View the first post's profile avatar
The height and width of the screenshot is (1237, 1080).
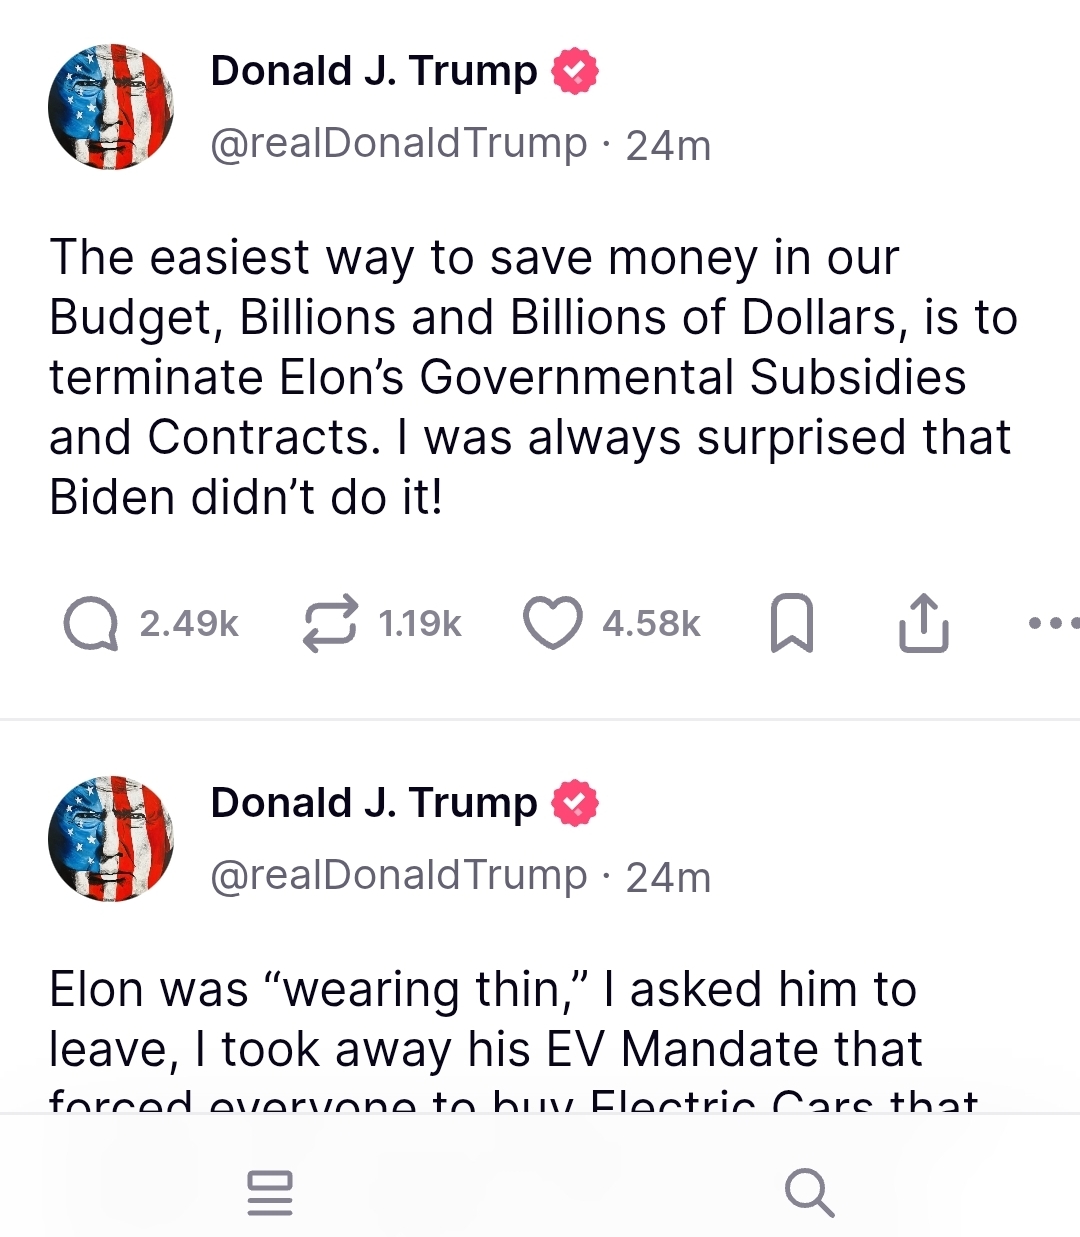(x=111, y=106)
